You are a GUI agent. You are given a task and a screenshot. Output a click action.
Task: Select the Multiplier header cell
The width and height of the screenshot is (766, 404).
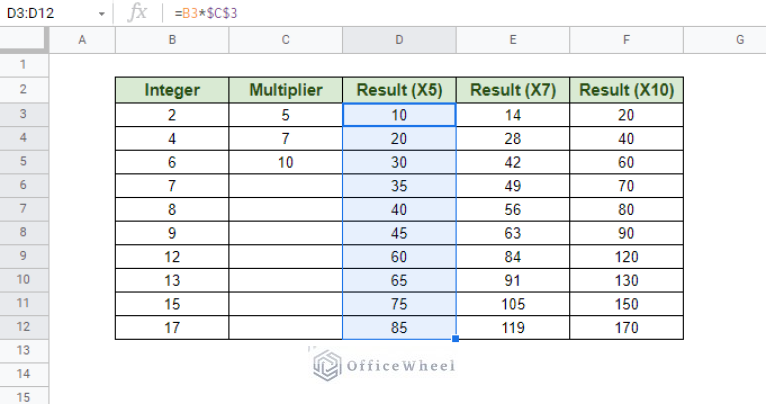pos(286,90)
